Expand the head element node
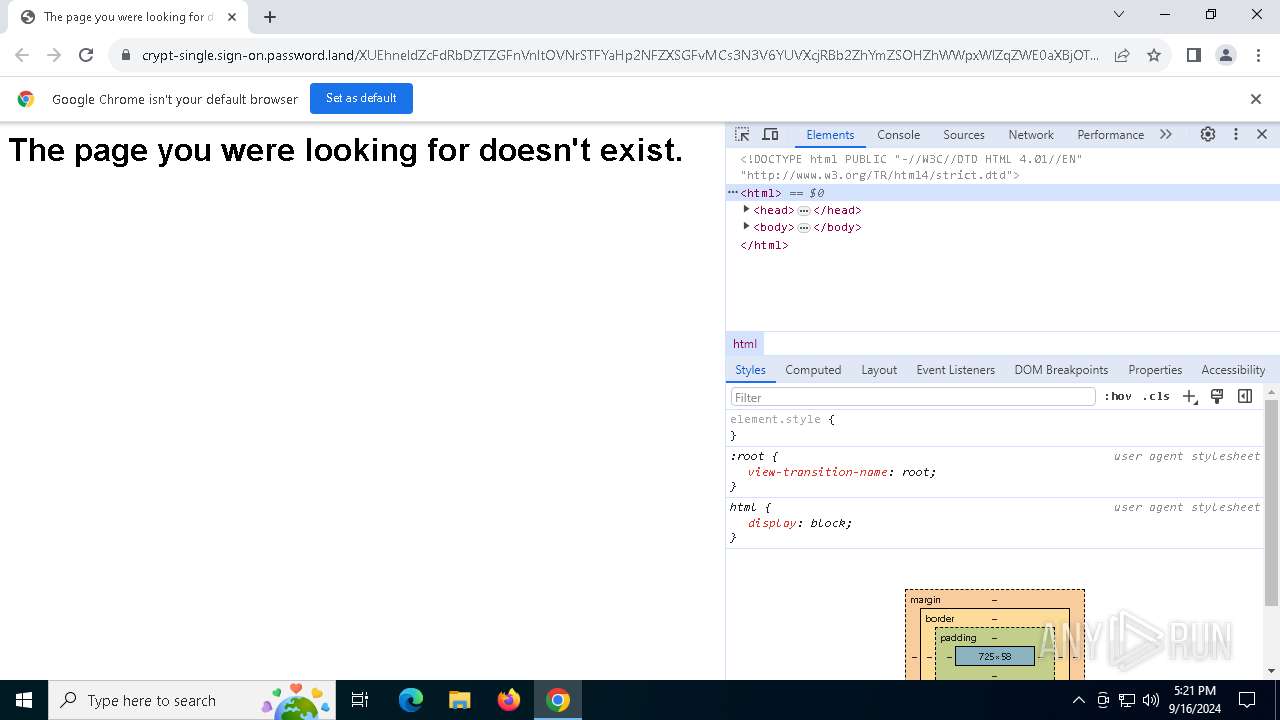The height and width of the screenshot is (720, 1280). pyautogui.click(x=746, y=210)
